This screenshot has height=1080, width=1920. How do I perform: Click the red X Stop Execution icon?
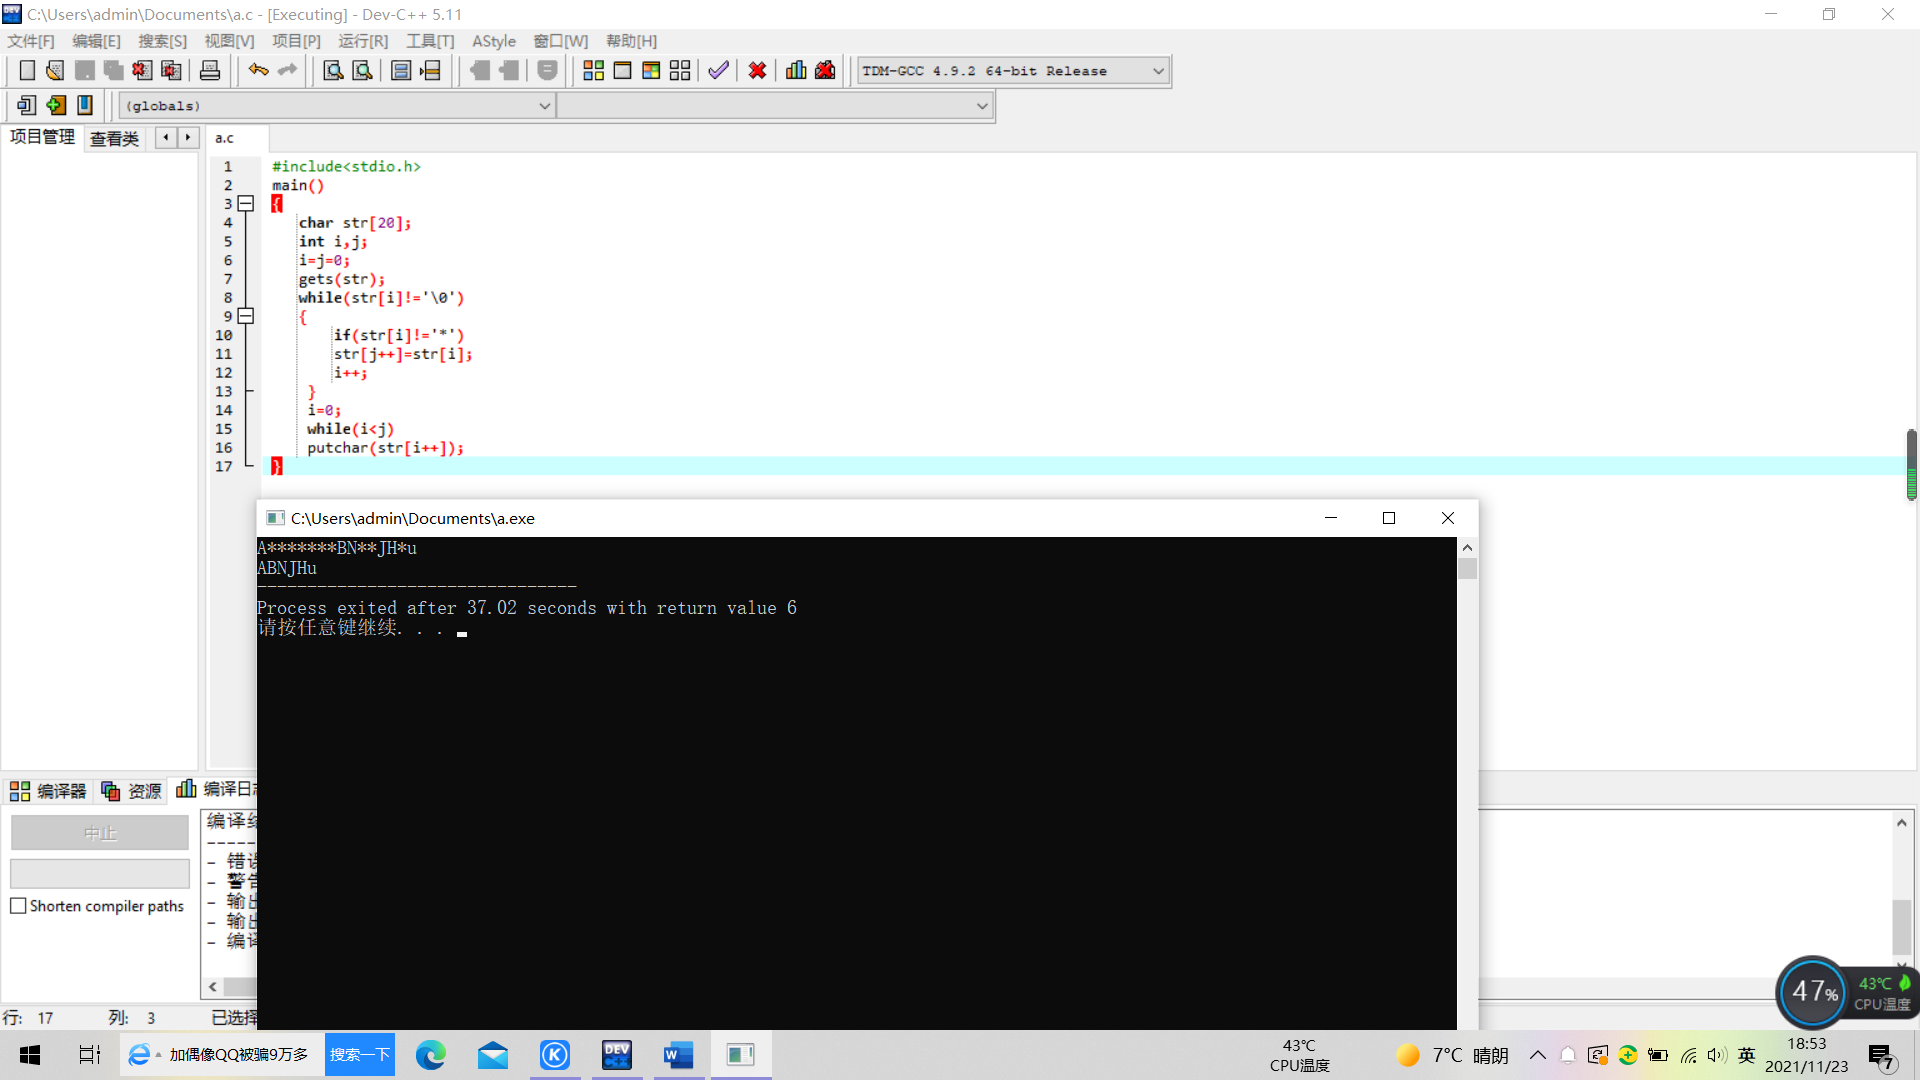pyautogui.click(x=757, y=71)
